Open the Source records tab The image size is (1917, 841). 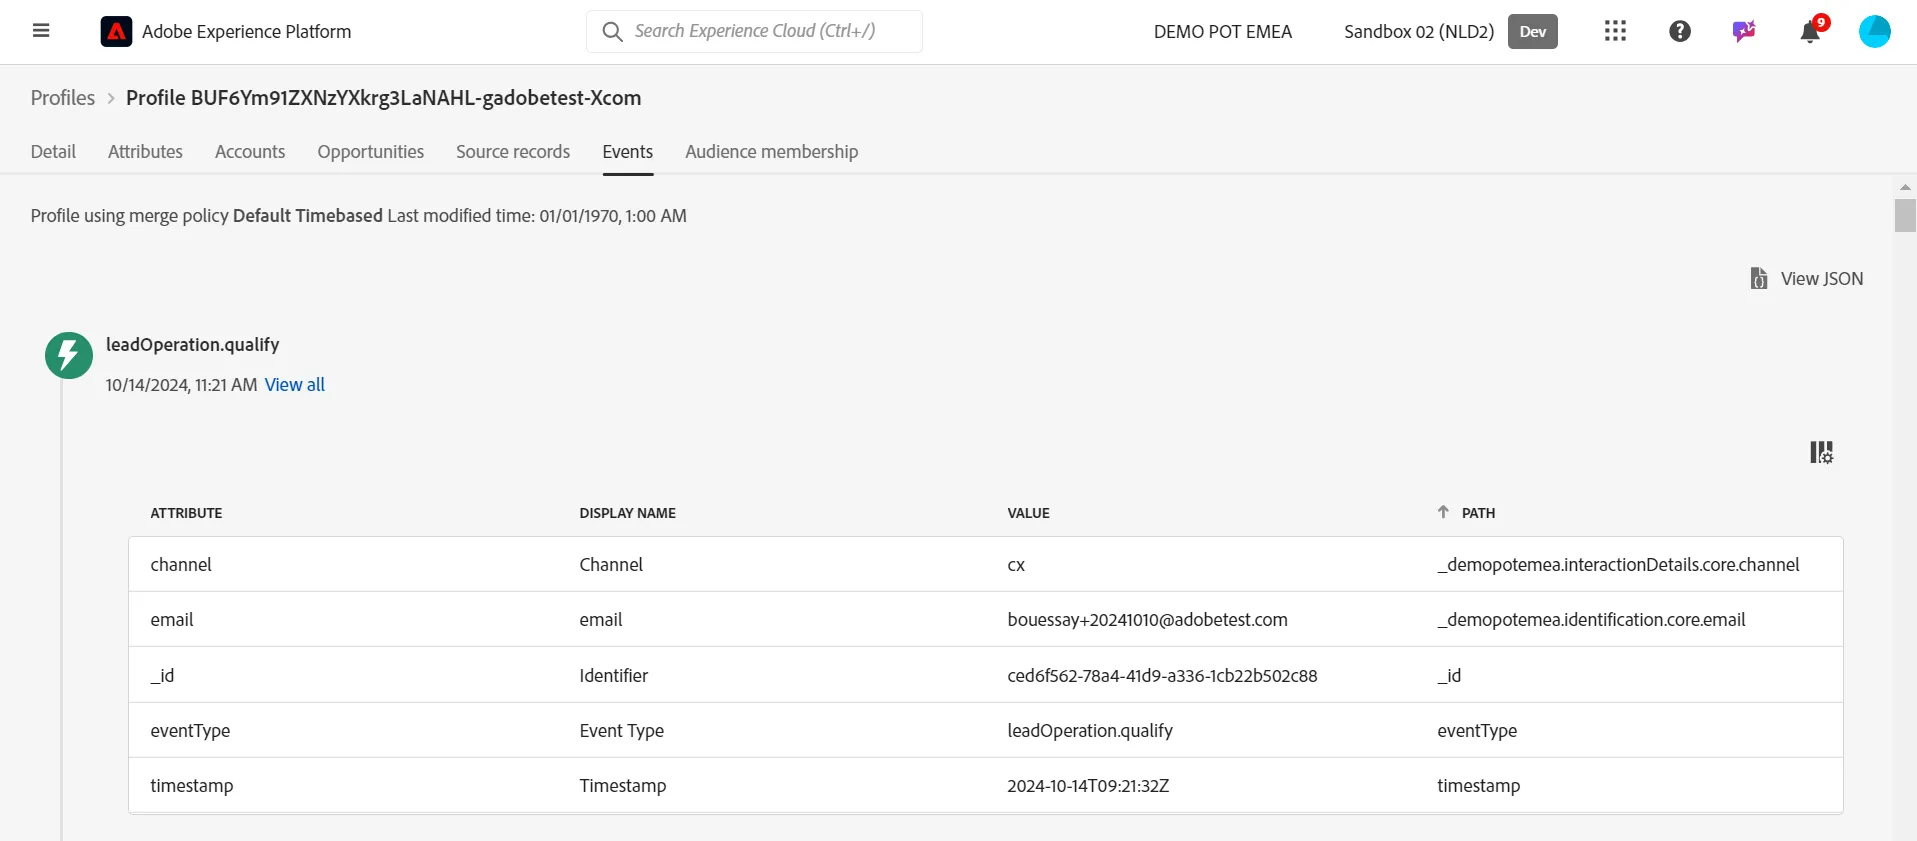point(513,152)
